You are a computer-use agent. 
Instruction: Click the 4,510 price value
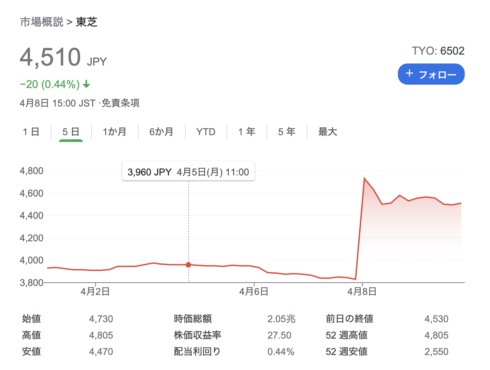pos(50,57)
